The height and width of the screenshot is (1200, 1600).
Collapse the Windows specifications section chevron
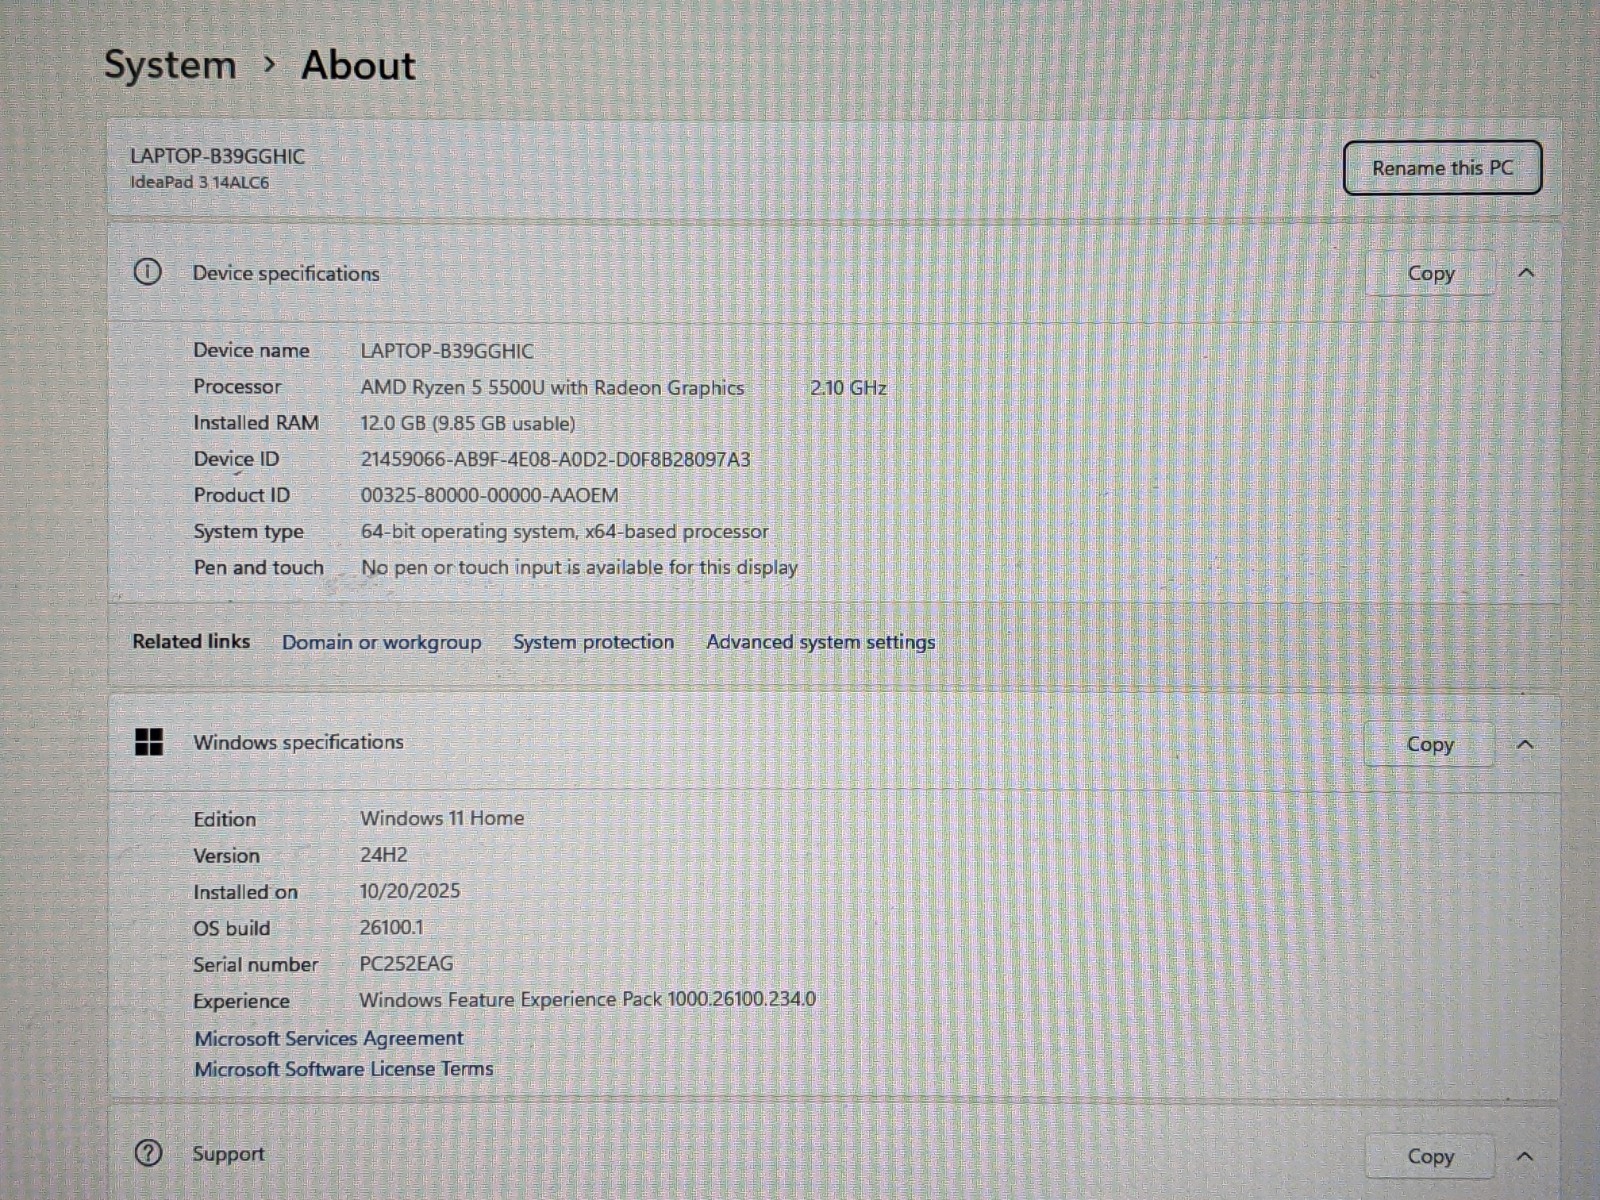1525,744
